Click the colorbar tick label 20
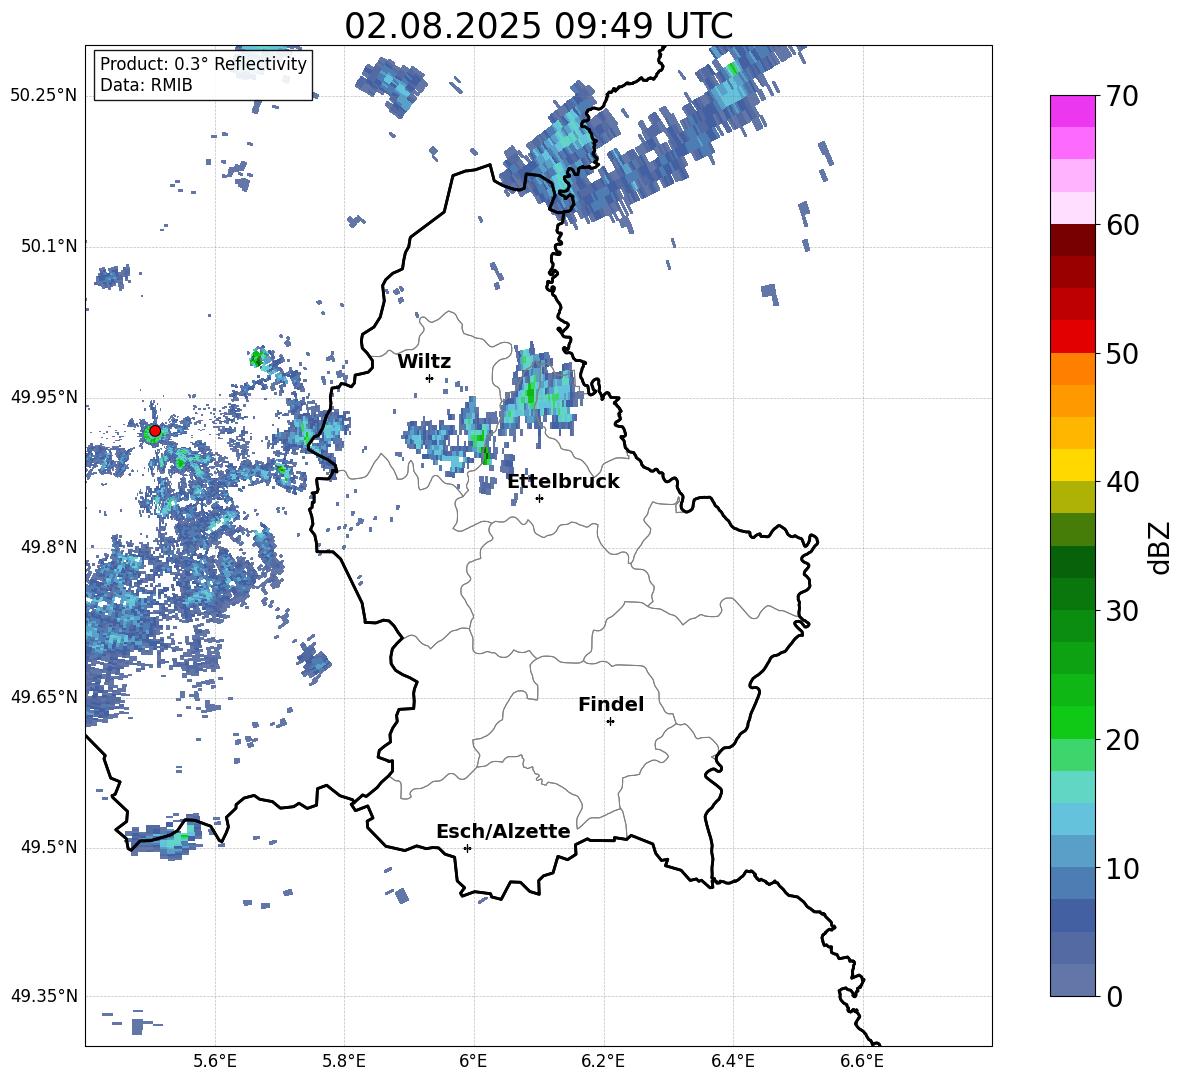The height and width of the screenshot is (1081, 1184). point(1122,740)
